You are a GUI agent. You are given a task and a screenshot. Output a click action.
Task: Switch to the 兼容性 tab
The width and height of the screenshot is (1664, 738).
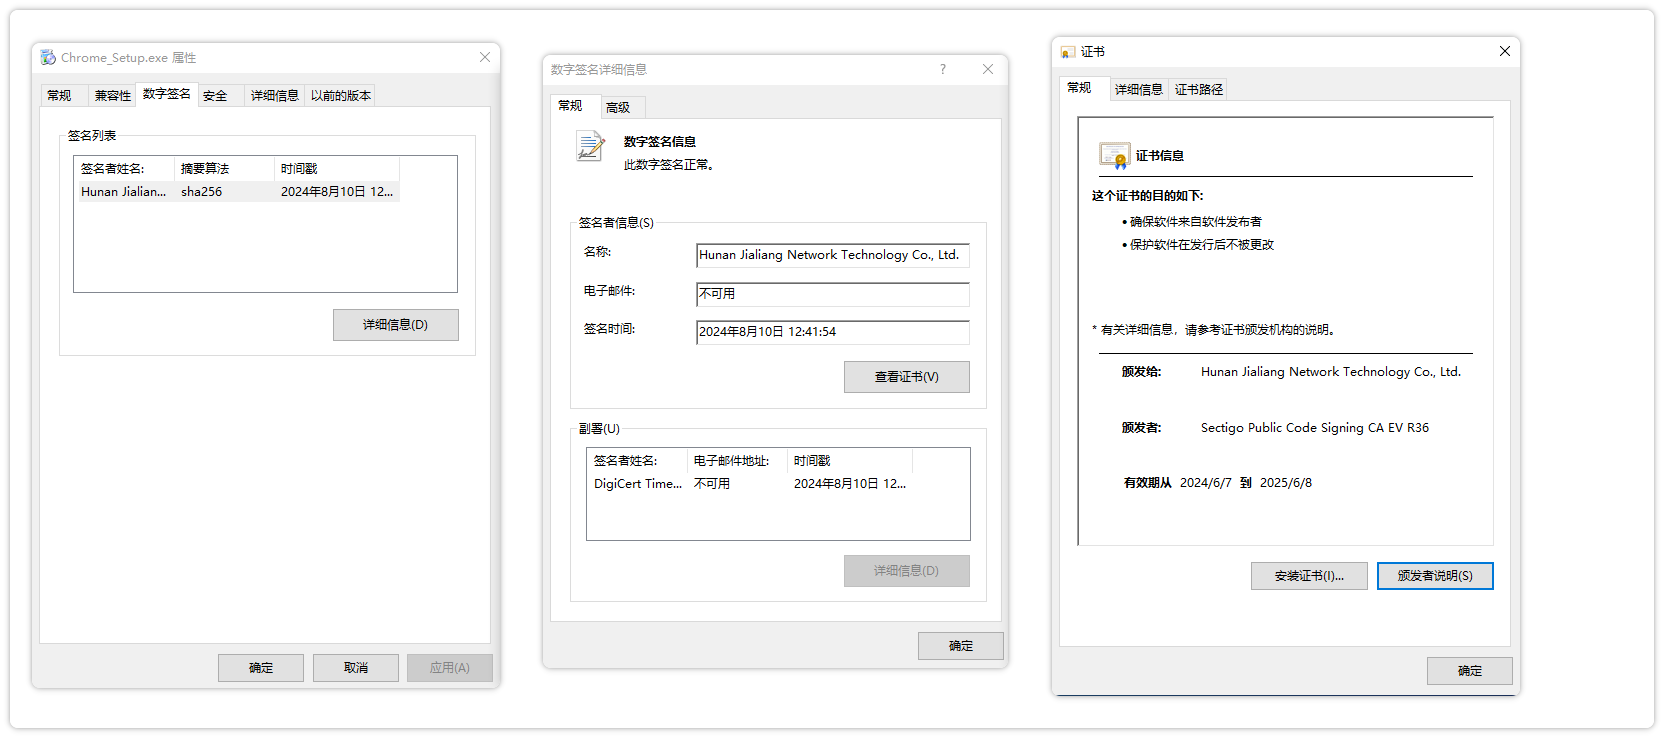[x=112, y=96]
